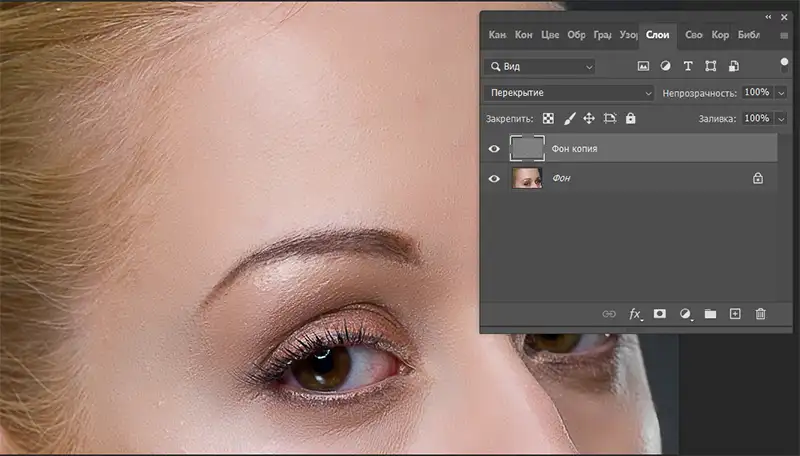The width and height of the screenshot is (800, 456).
Task: Delete layer with trash icon
Action: [x=760, y=314]
